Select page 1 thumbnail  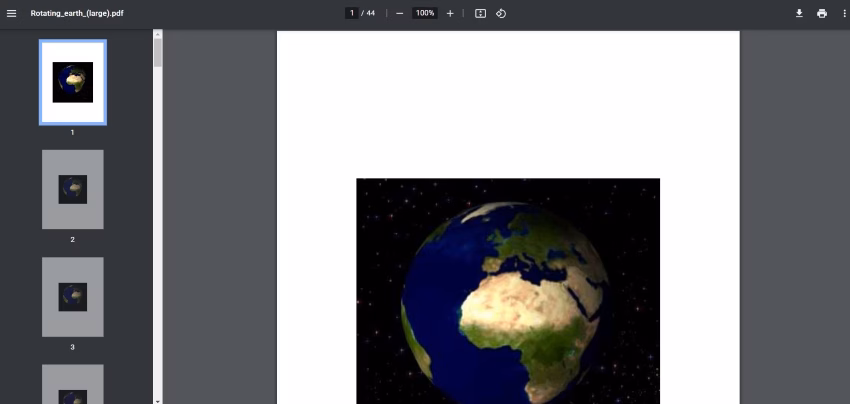pyautogui.click(x=73, y=82)
